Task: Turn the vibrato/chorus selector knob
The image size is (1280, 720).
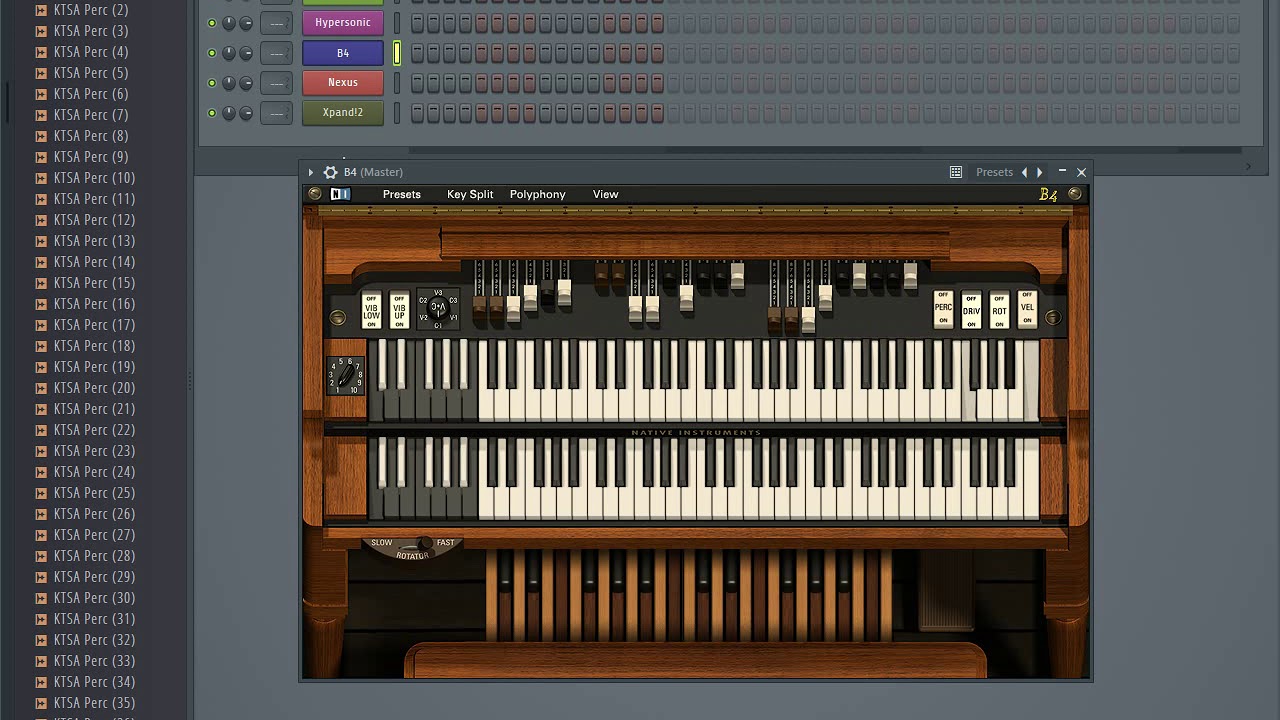Action: coord(438,309)
